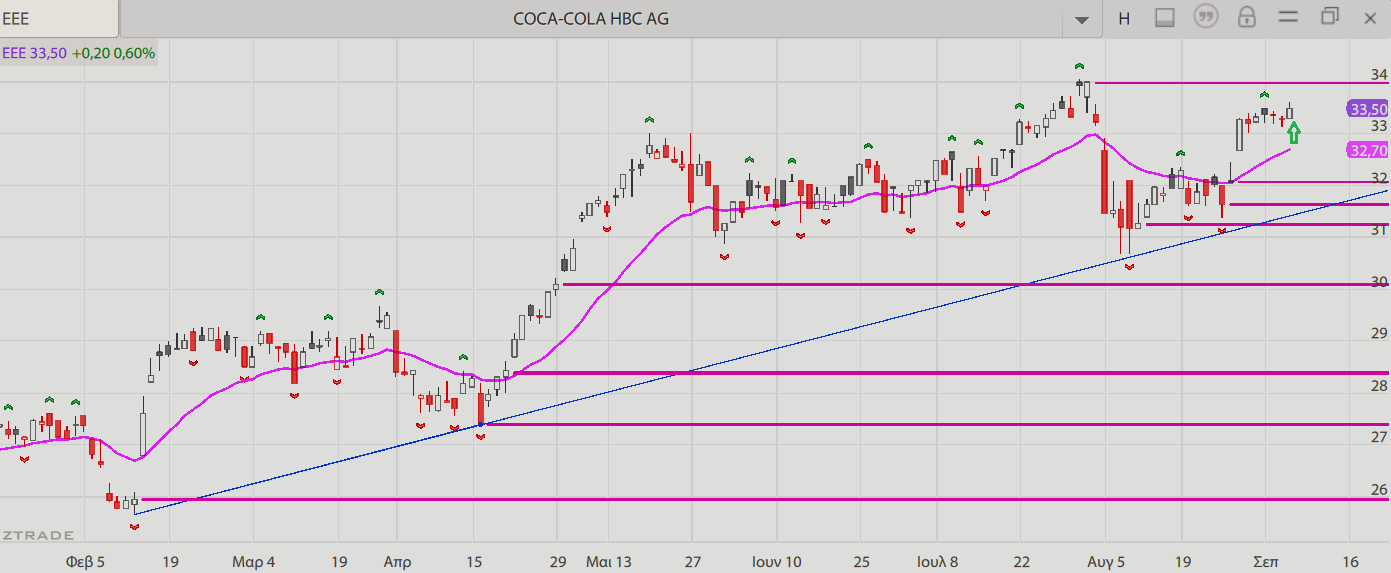Screen dimensions: 1391x573
Task: Click the 30 price axis label
Action: click(x=1379, y=282)
